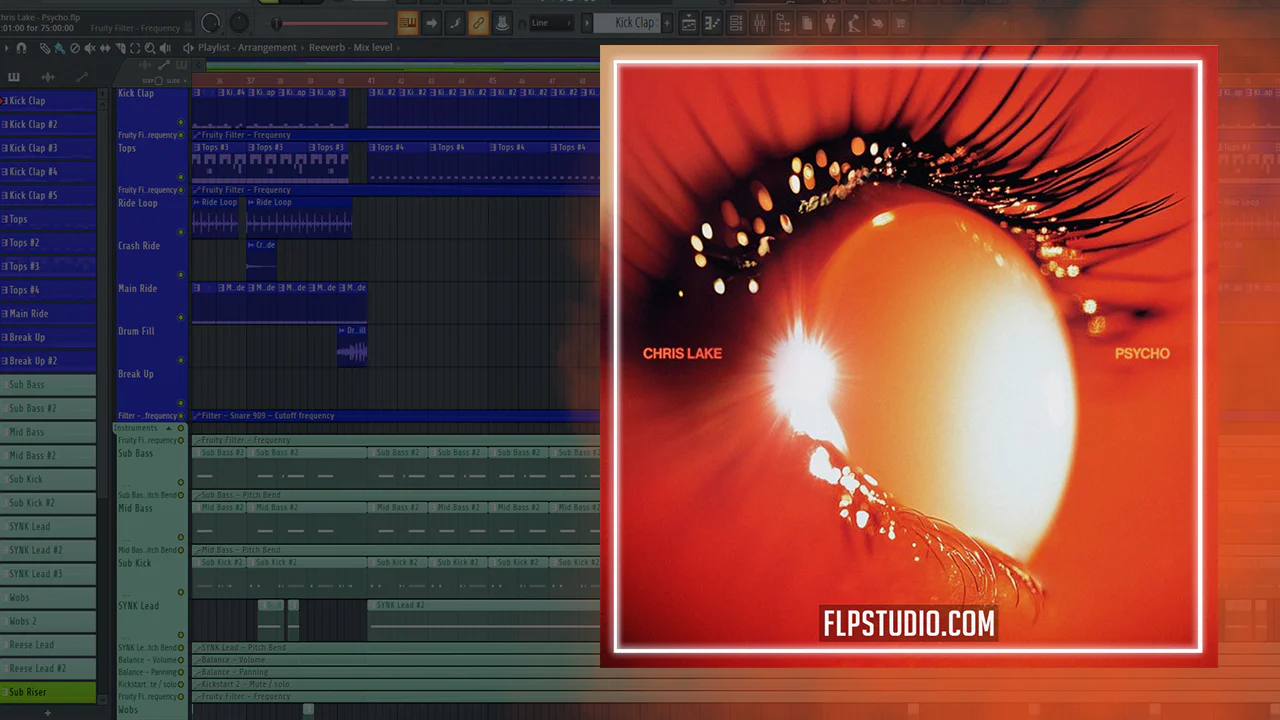
Task: Open the Reeverb - Mix level breadcrumb menu
Action: coord(350,48)
